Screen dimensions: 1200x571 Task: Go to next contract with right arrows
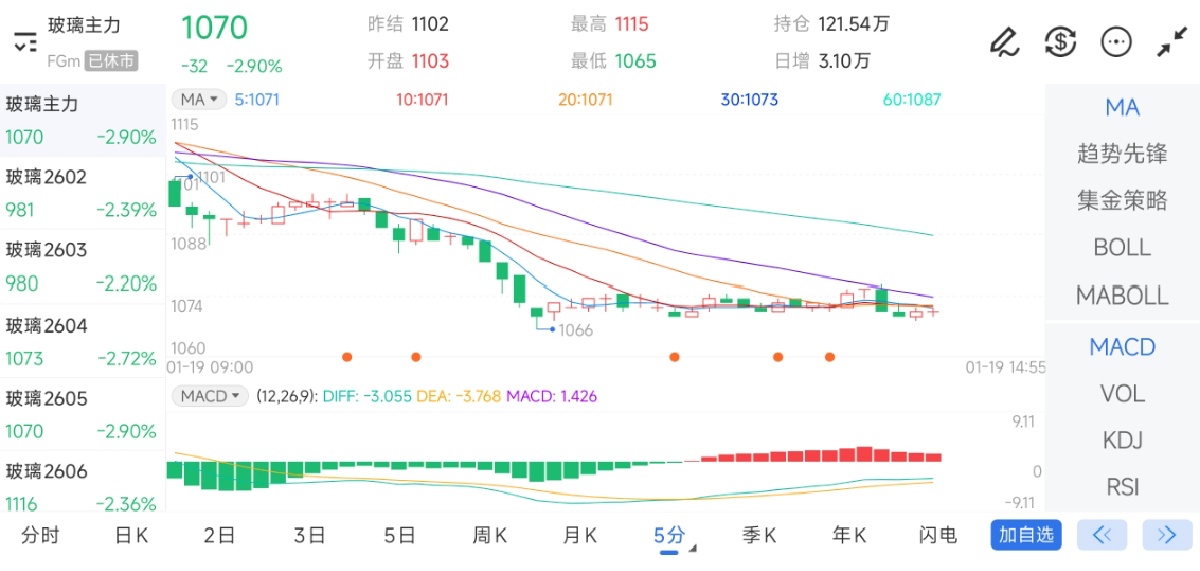coord(1166,535)
